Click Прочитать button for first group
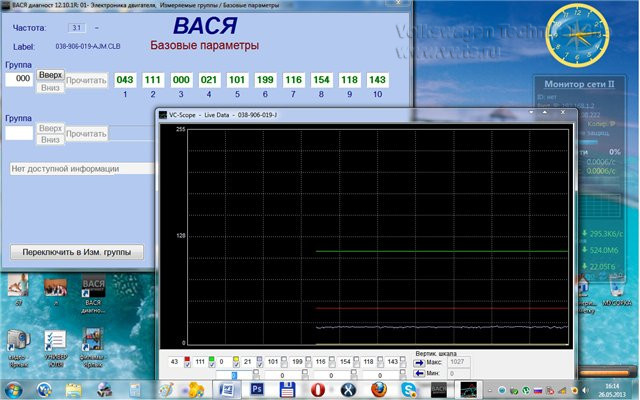Viewport: 640px width, 400px height. coord(86,80)
